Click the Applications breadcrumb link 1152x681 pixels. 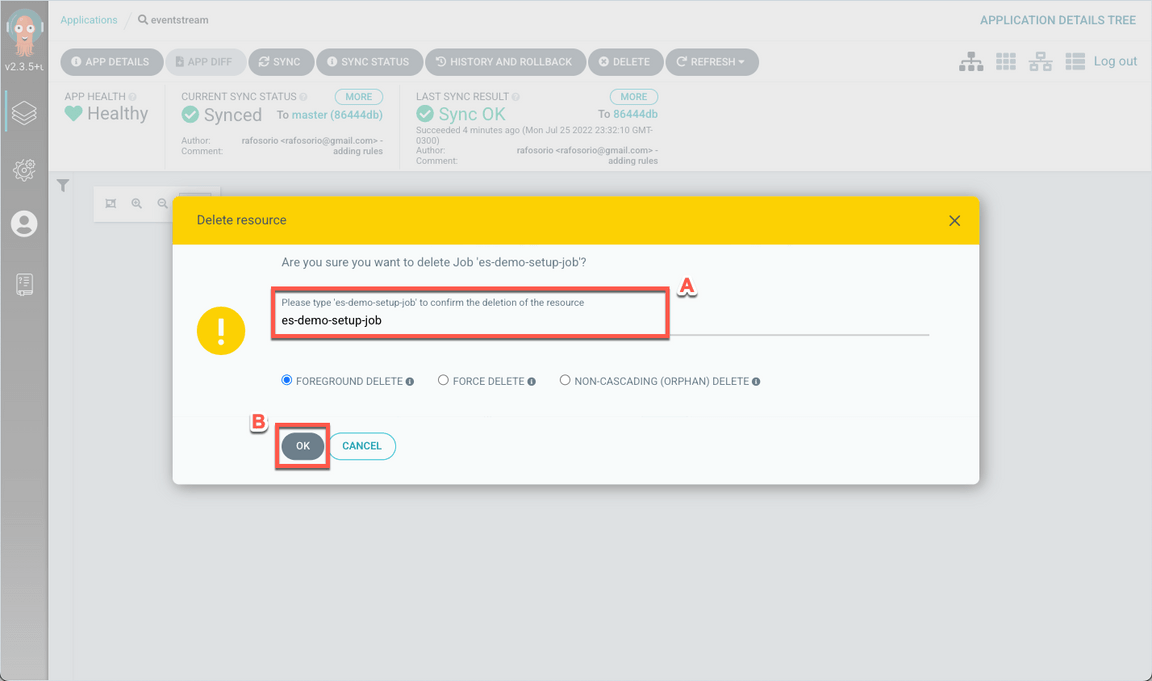[89, 20]
